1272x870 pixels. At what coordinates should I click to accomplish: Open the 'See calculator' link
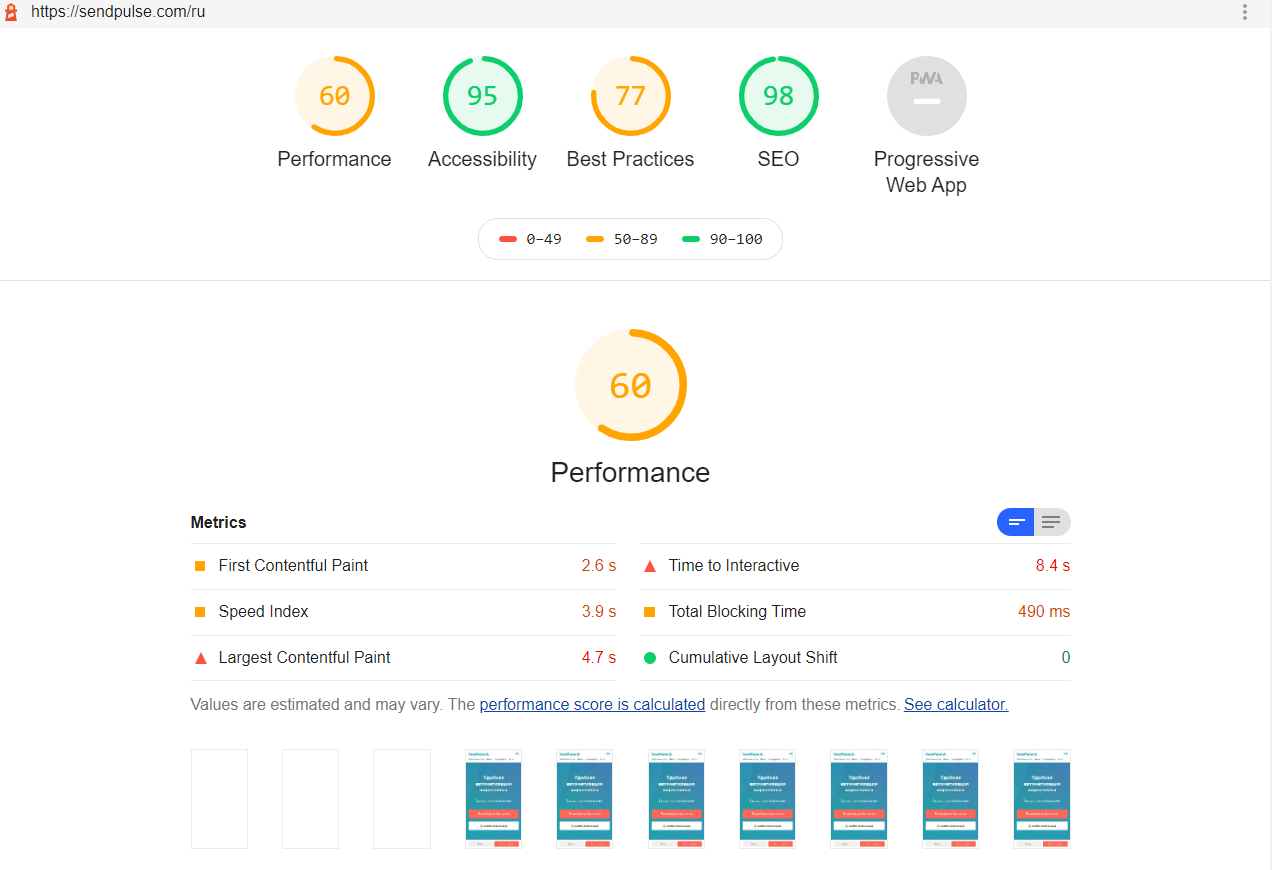955,704
